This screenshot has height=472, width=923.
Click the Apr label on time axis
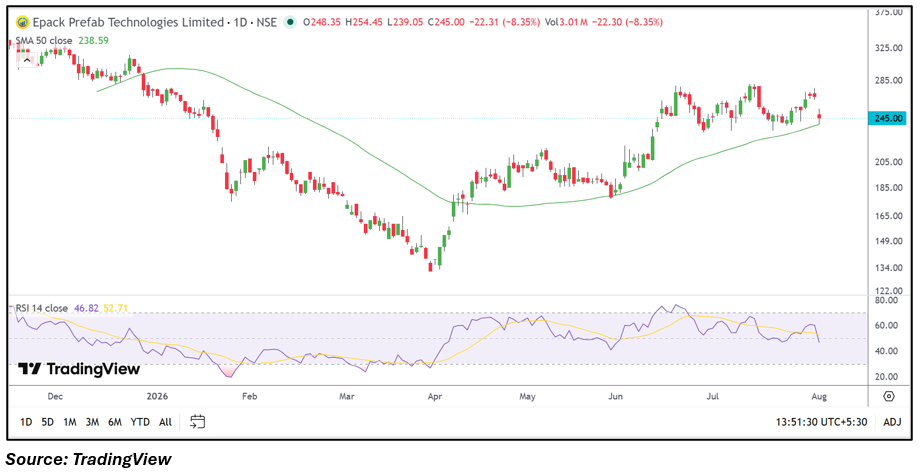point(434,397)
